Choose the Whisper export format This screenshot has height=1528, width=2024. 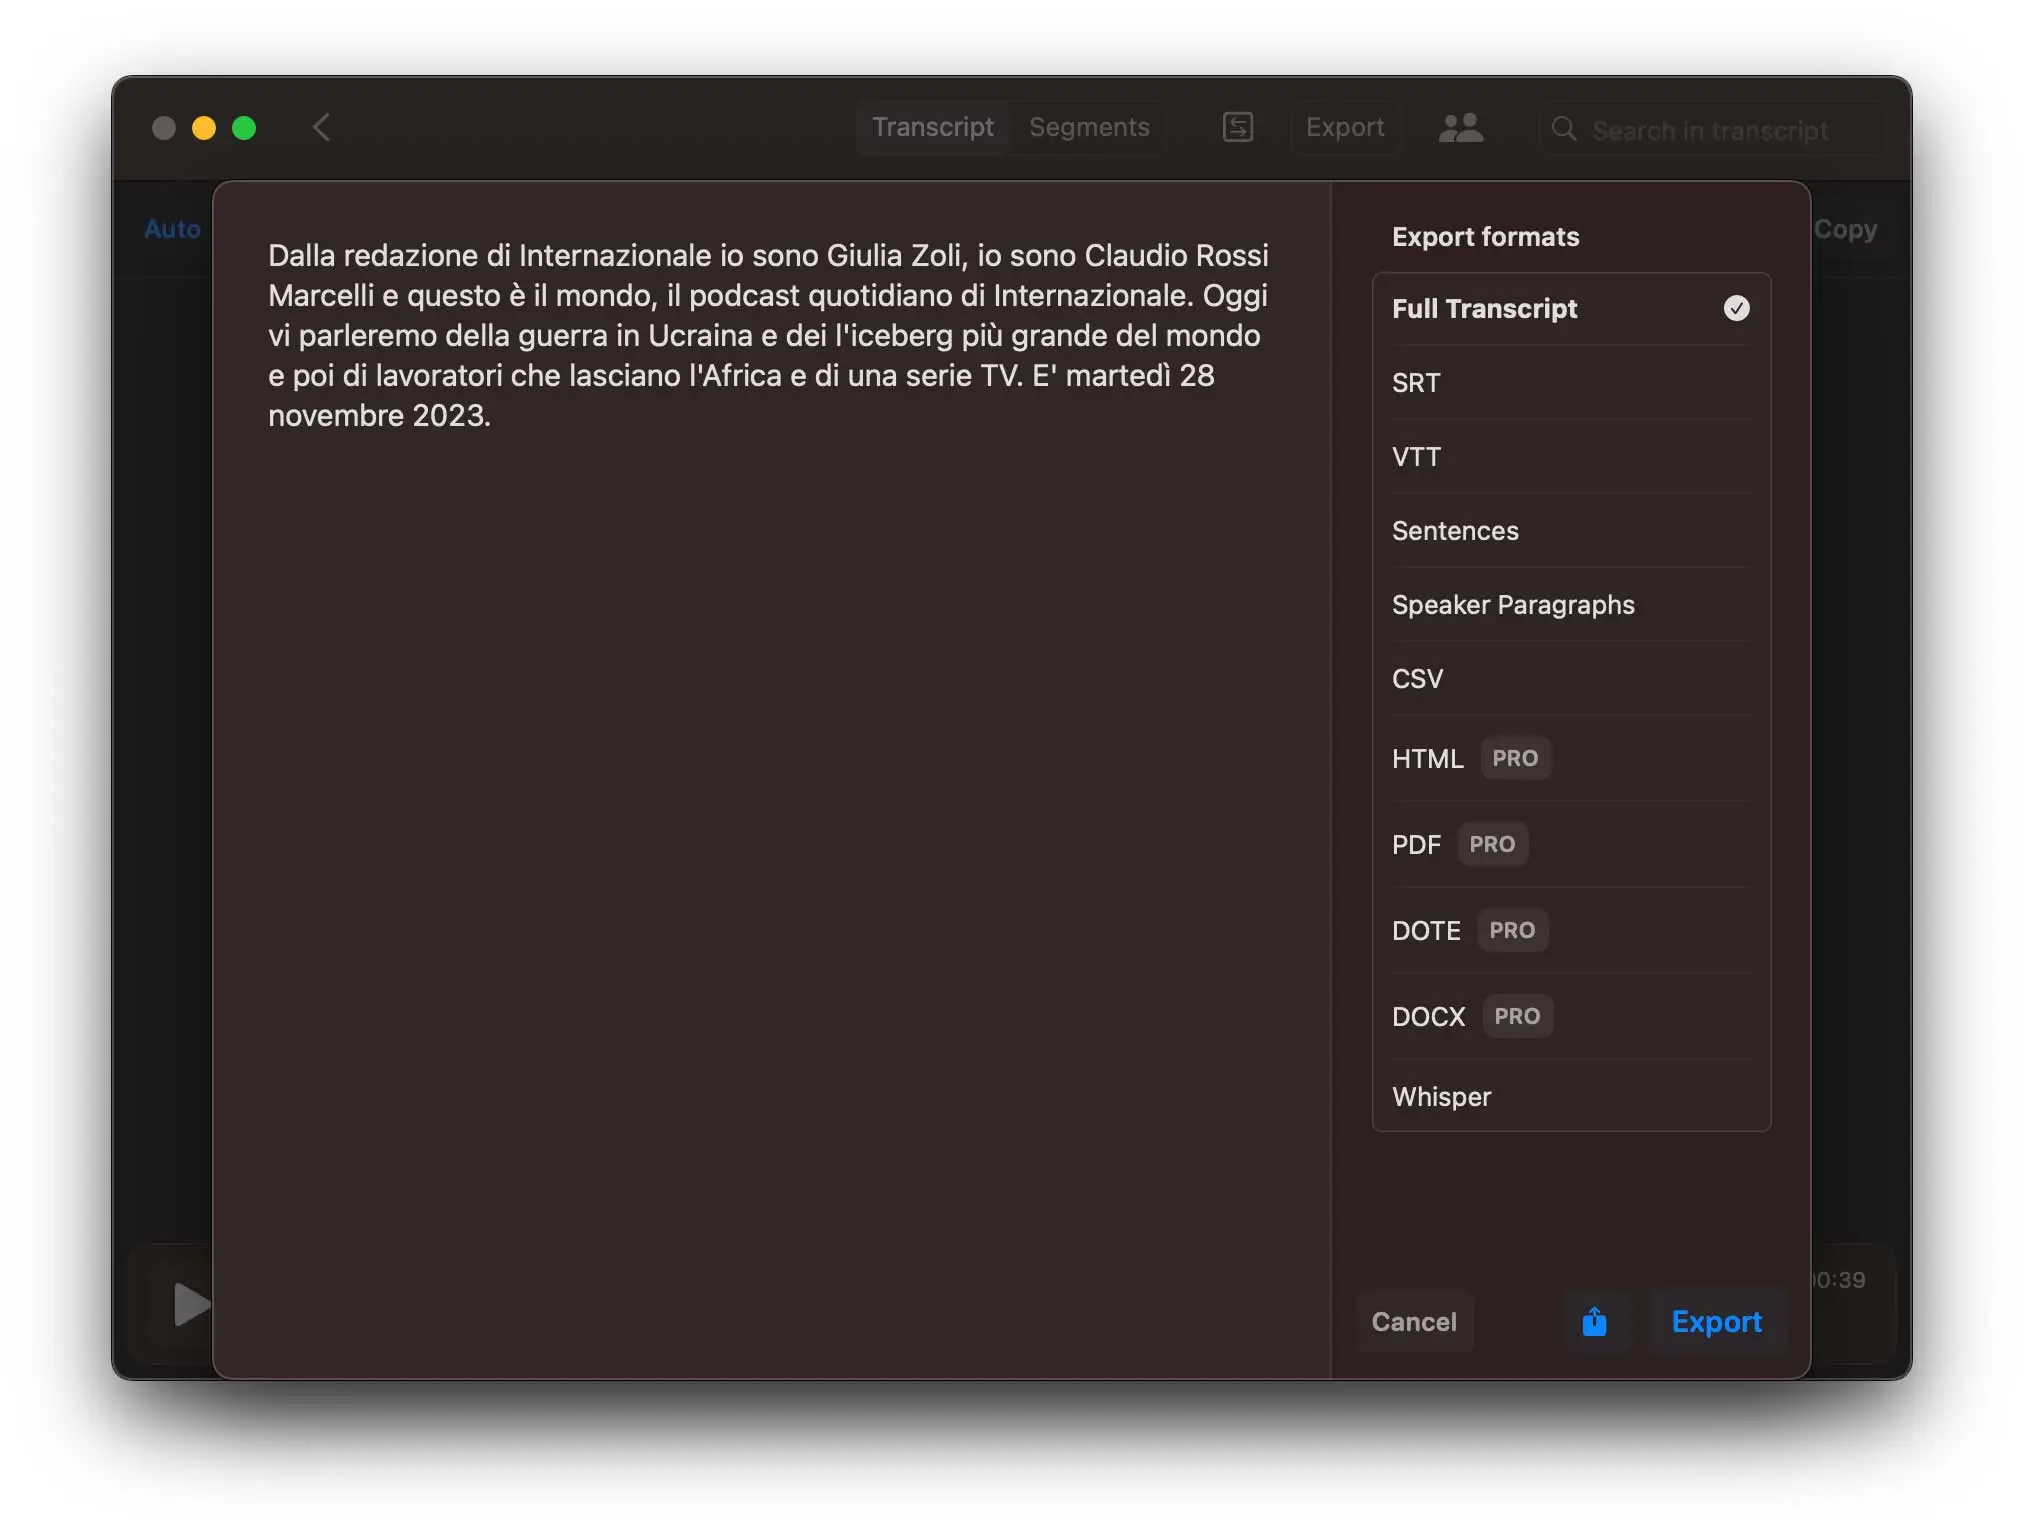click(1441, 1096)
